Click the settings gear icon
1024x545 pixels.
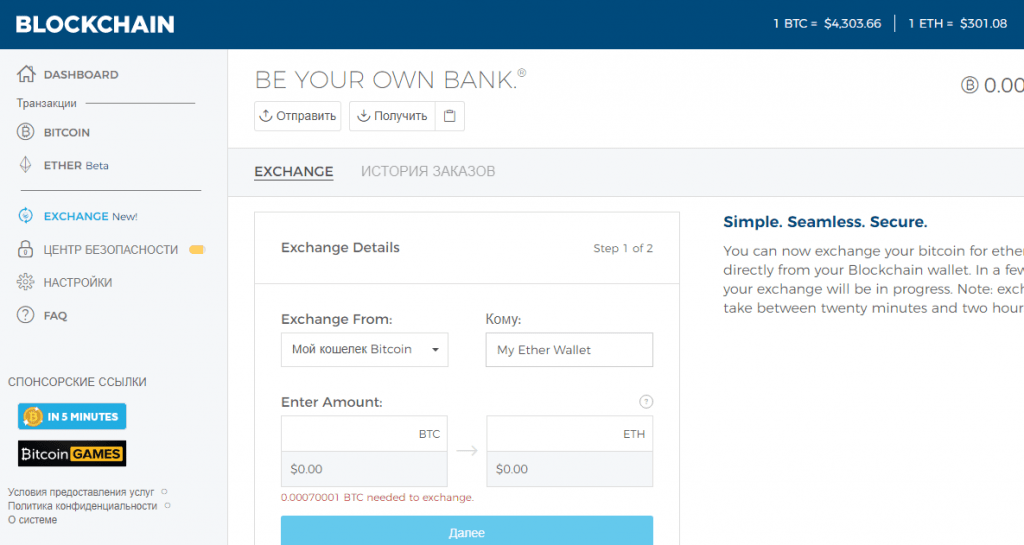(x=26, y=282)
